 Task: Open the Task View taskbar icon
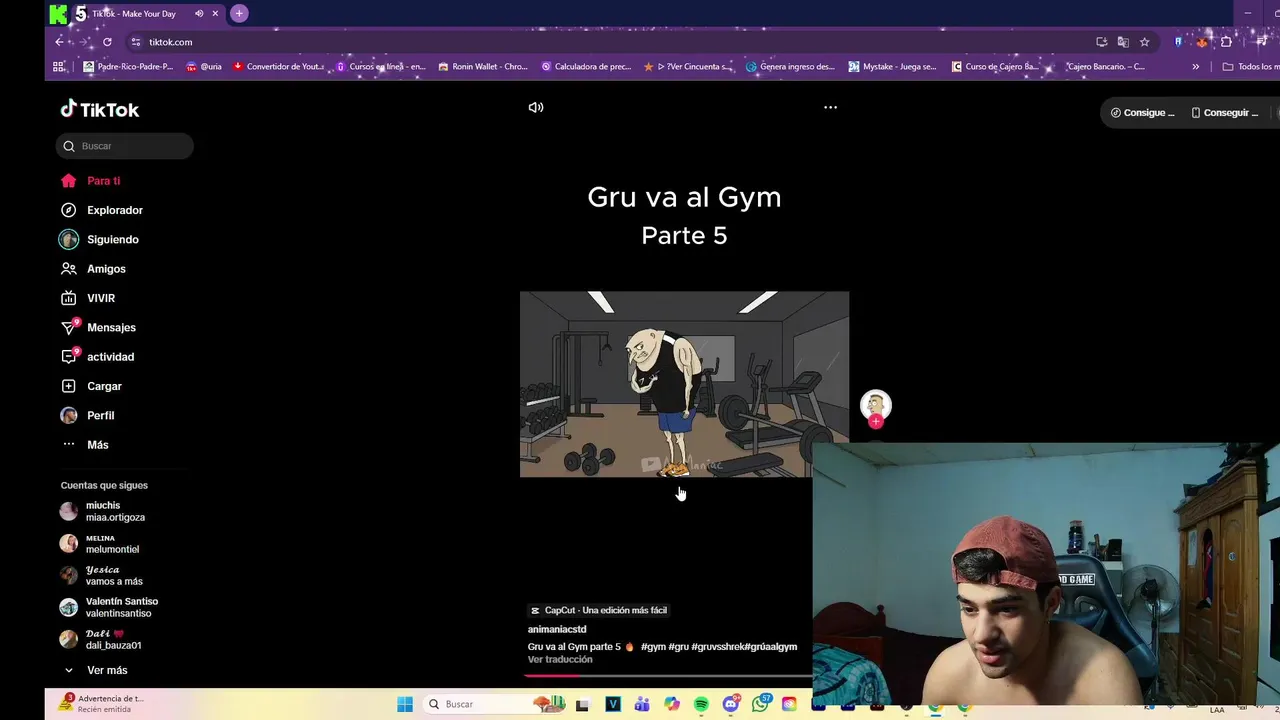[x=583, y=704]
